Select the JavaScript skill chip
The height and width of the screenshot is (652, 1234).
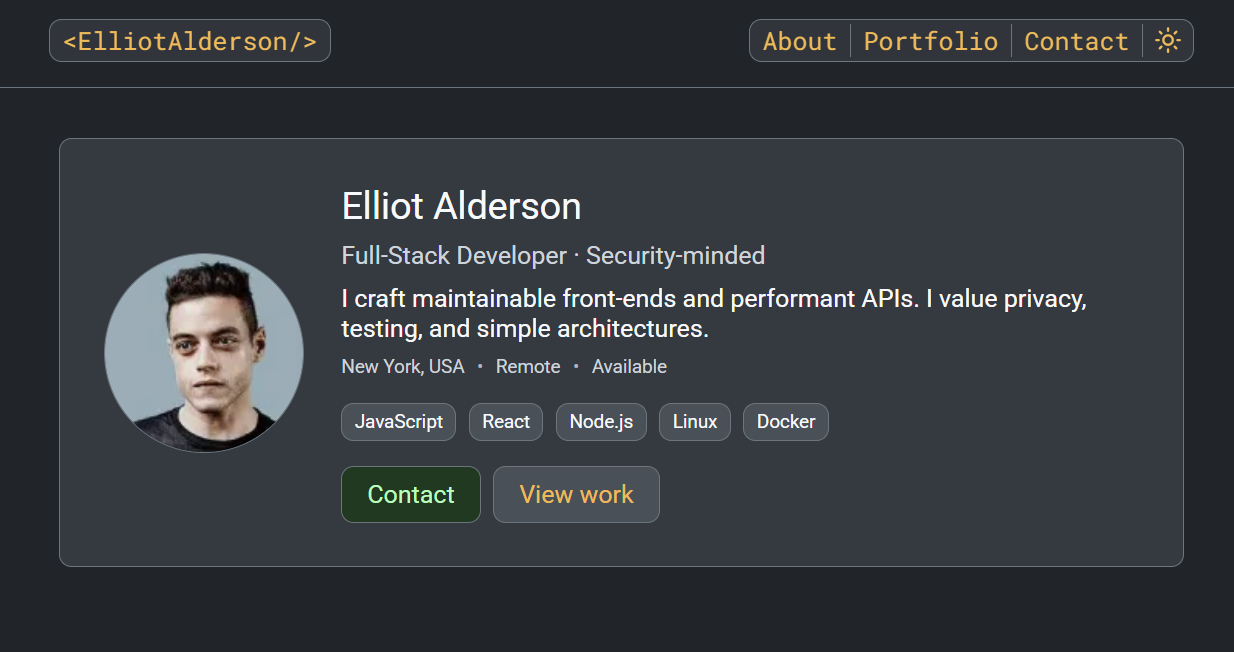[398, 421]
